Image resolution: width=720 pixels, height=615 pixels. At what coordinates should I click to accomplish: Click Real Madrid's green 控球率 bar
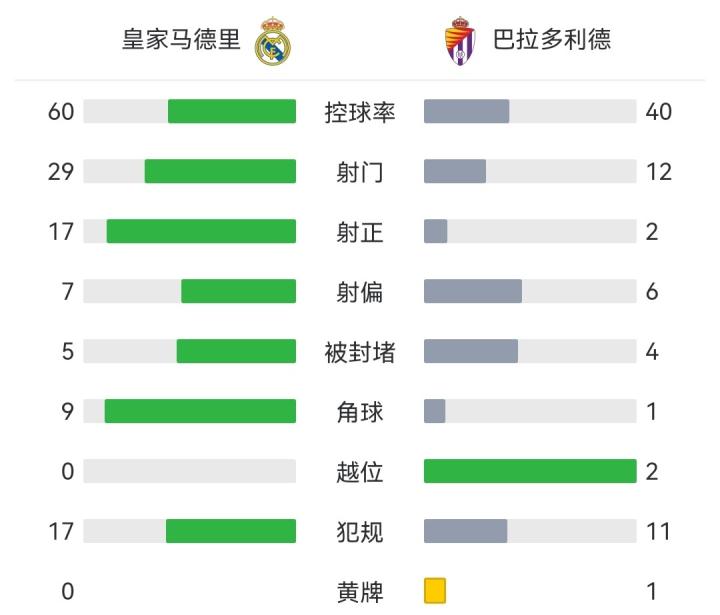pos(232,111)
